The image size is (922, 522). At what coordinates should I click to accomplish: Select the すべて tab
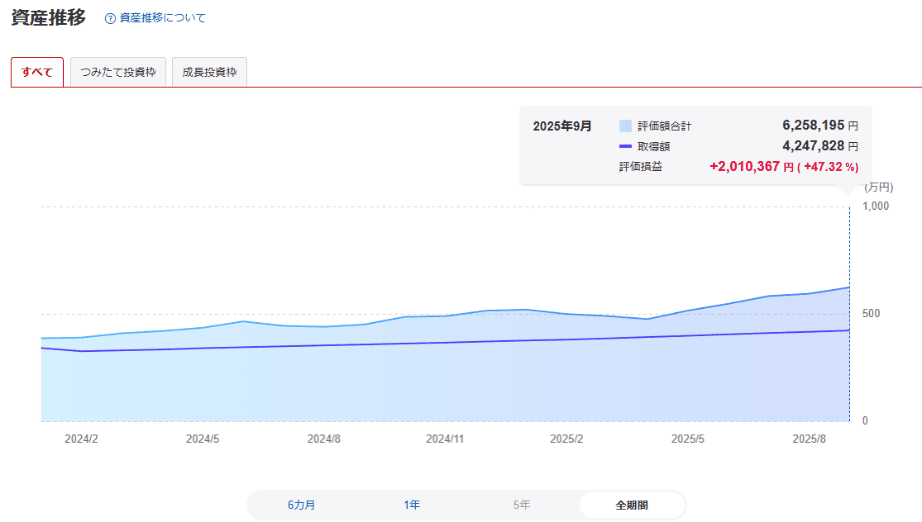tap(37, 73)
